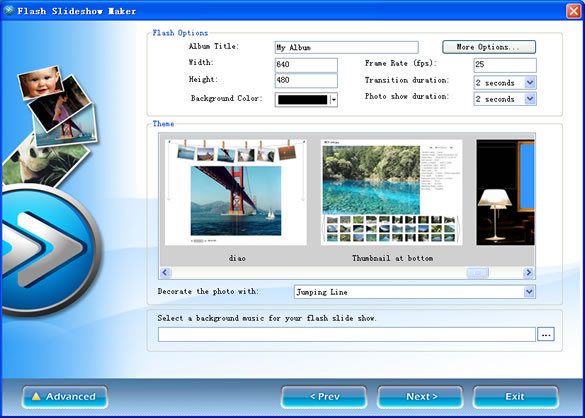The height and width of the screenshot is (418, 585).
Task: Click the theme scrollbar right arrow
Action: pyautogui.click(x=528, y=273)
